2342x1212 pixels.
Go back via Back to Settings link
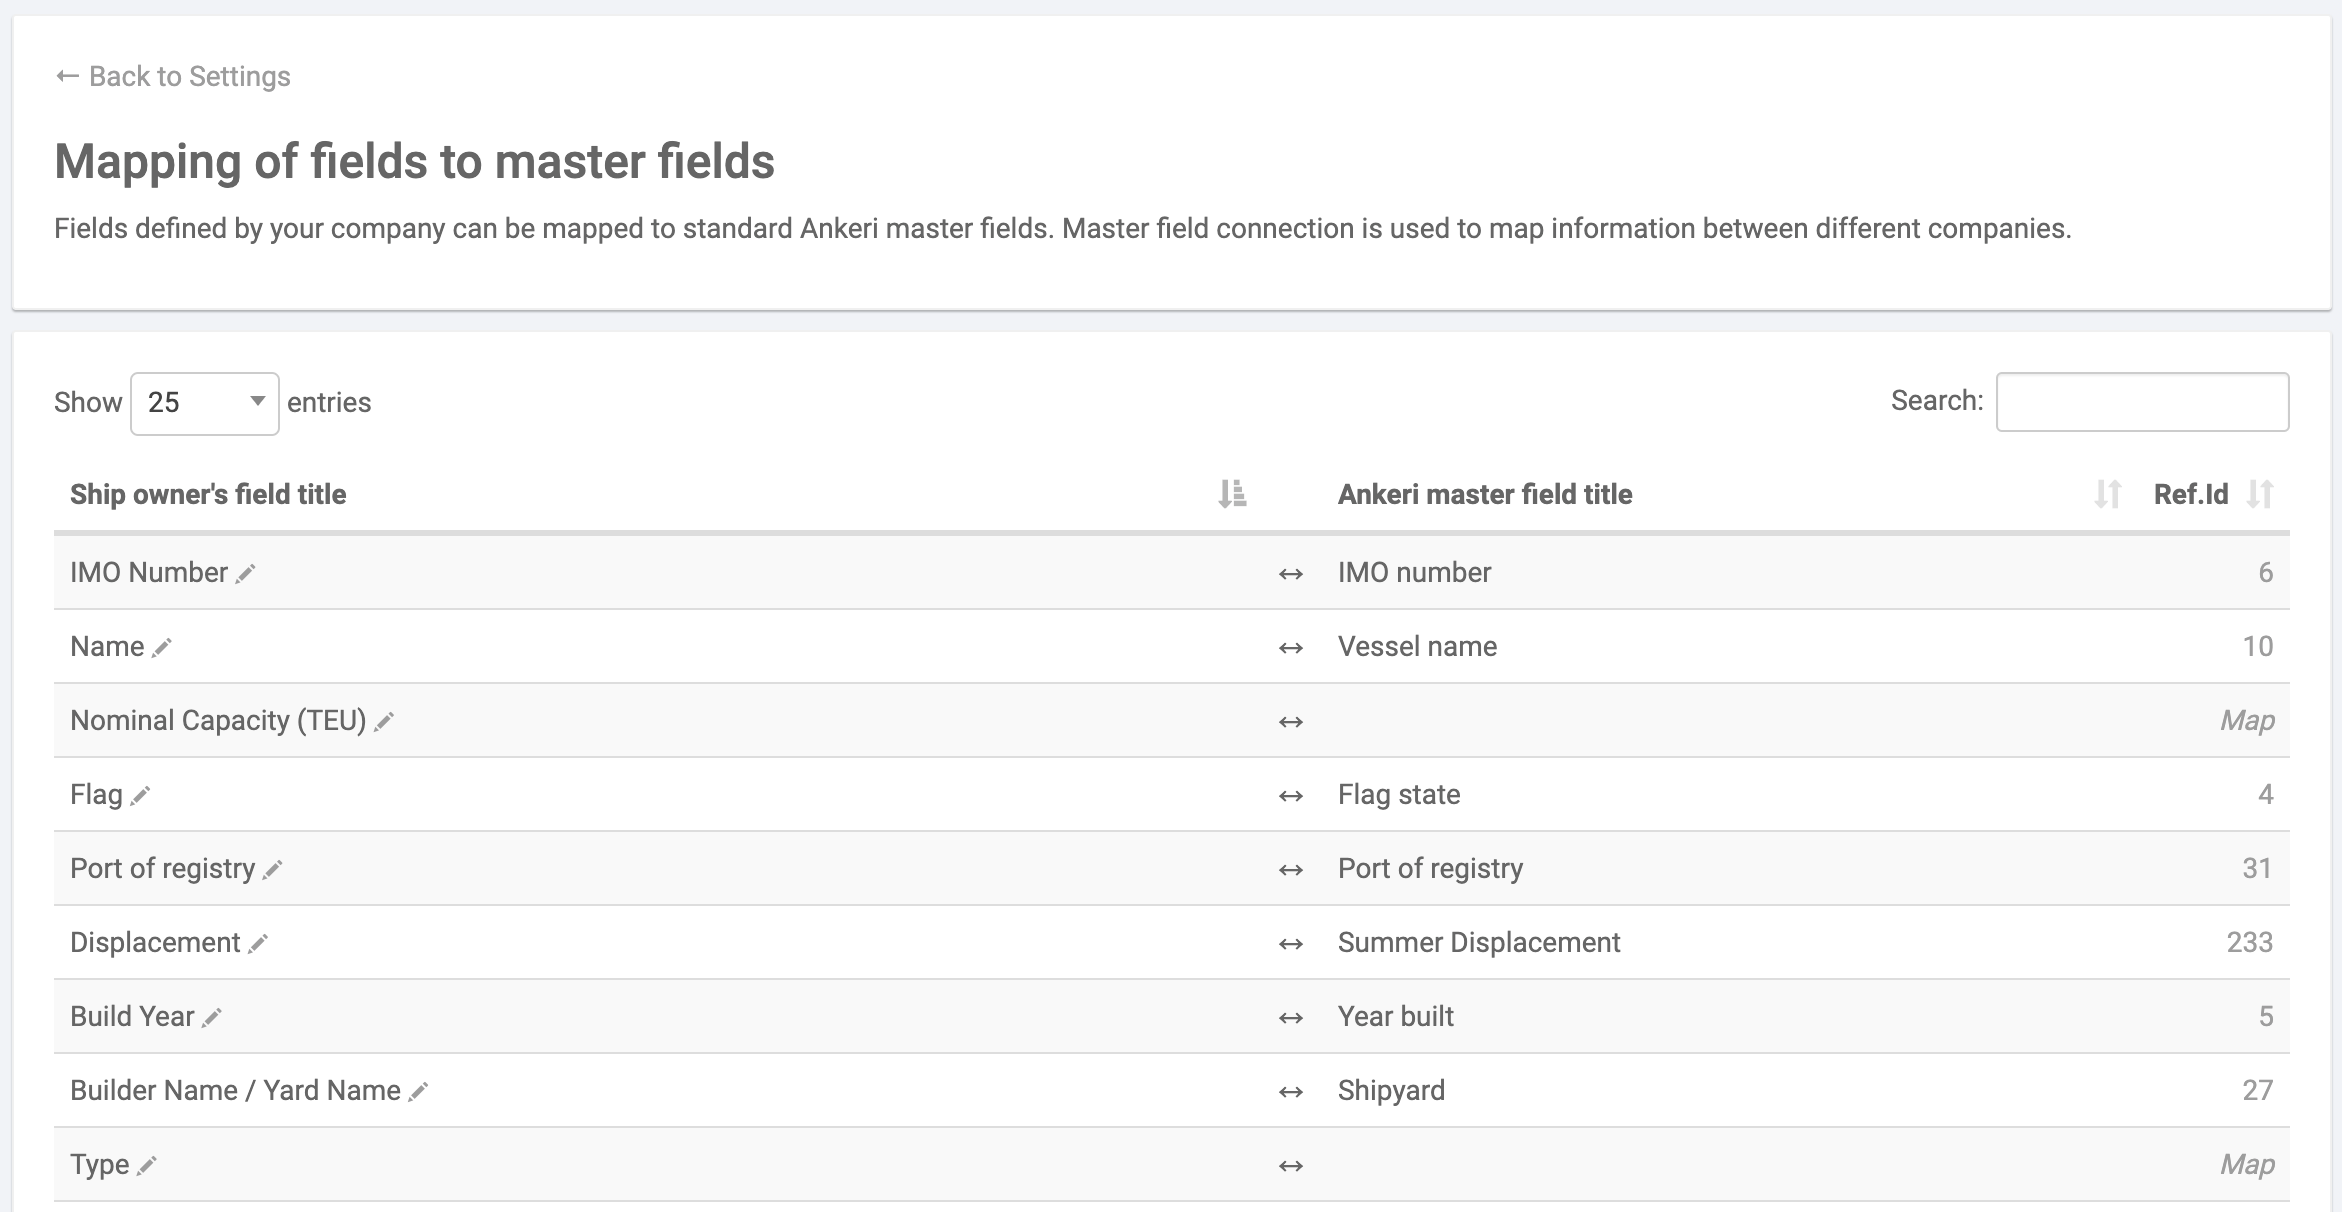pyautogui.click(x=173, y=77)
